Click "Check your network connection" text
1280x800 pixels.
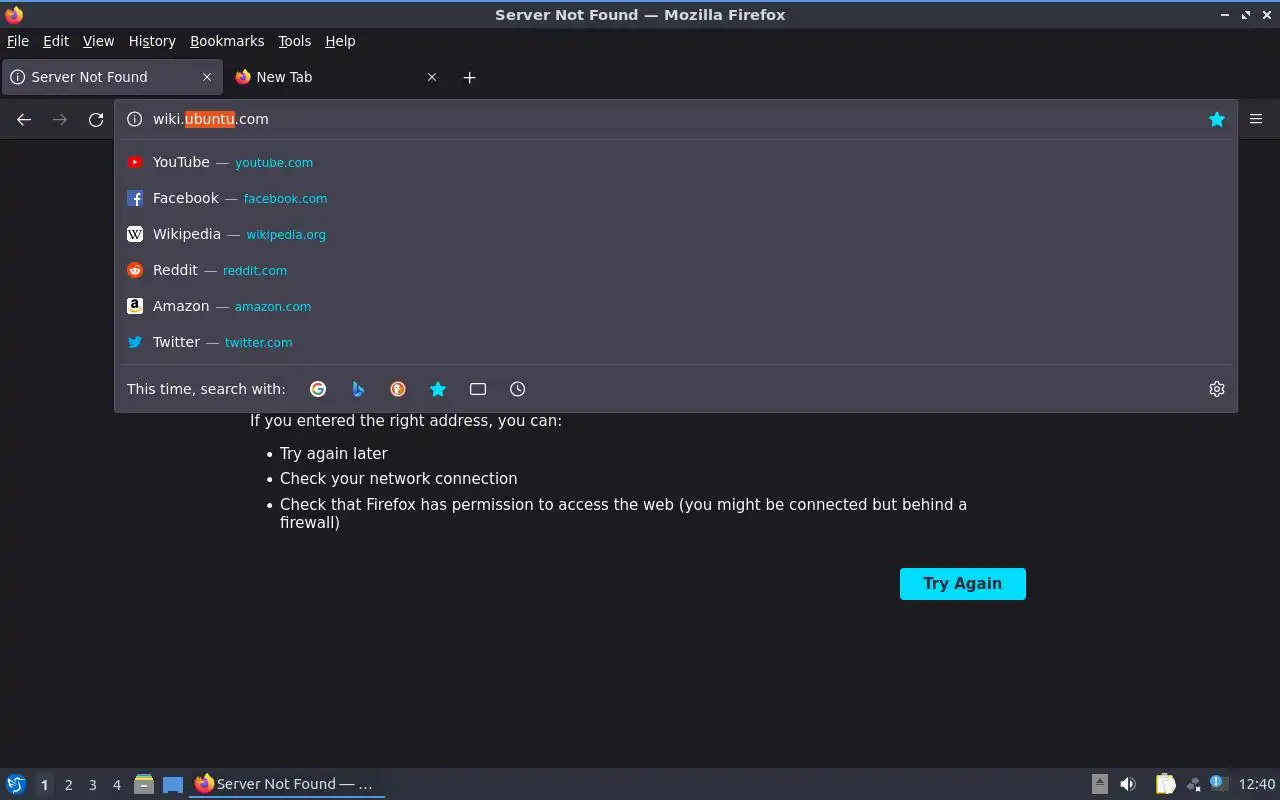pyautogui.click(x=399, y=479)
